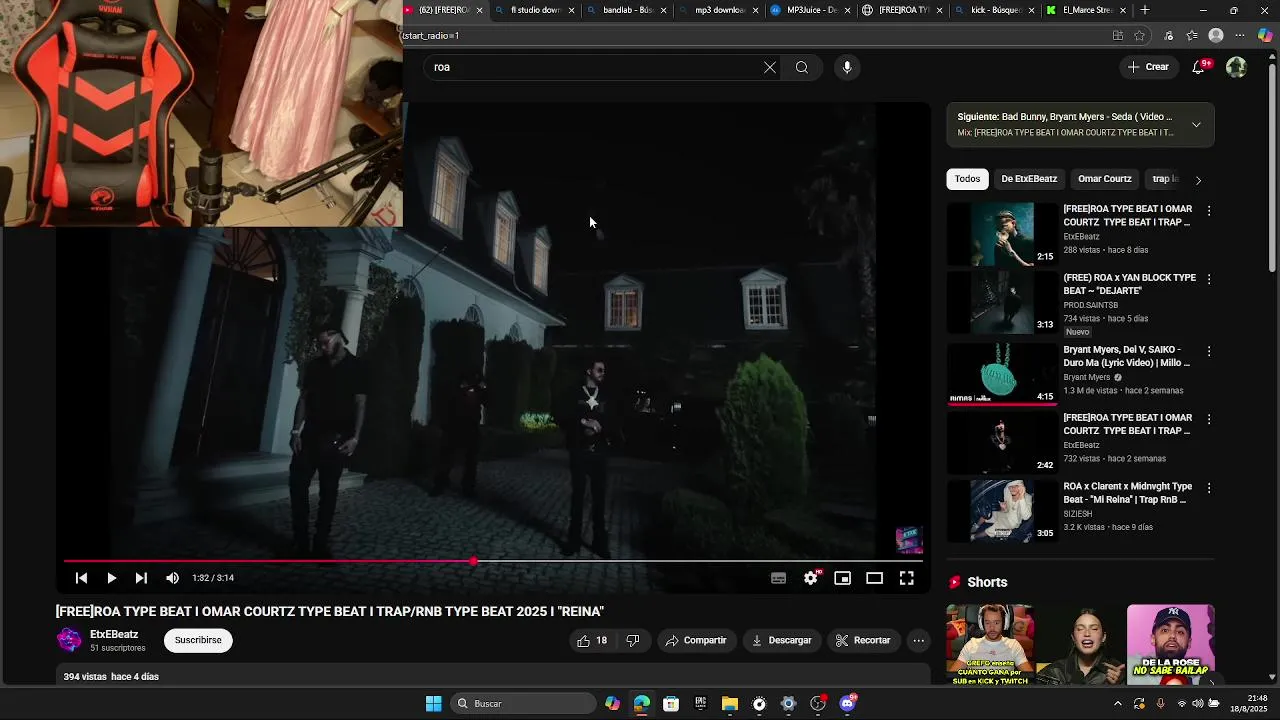Image resolution: width=1280 pixels, height=720 pixels.
Task: Open the YouTube account avatar menu
Action: click(1237, 67)
